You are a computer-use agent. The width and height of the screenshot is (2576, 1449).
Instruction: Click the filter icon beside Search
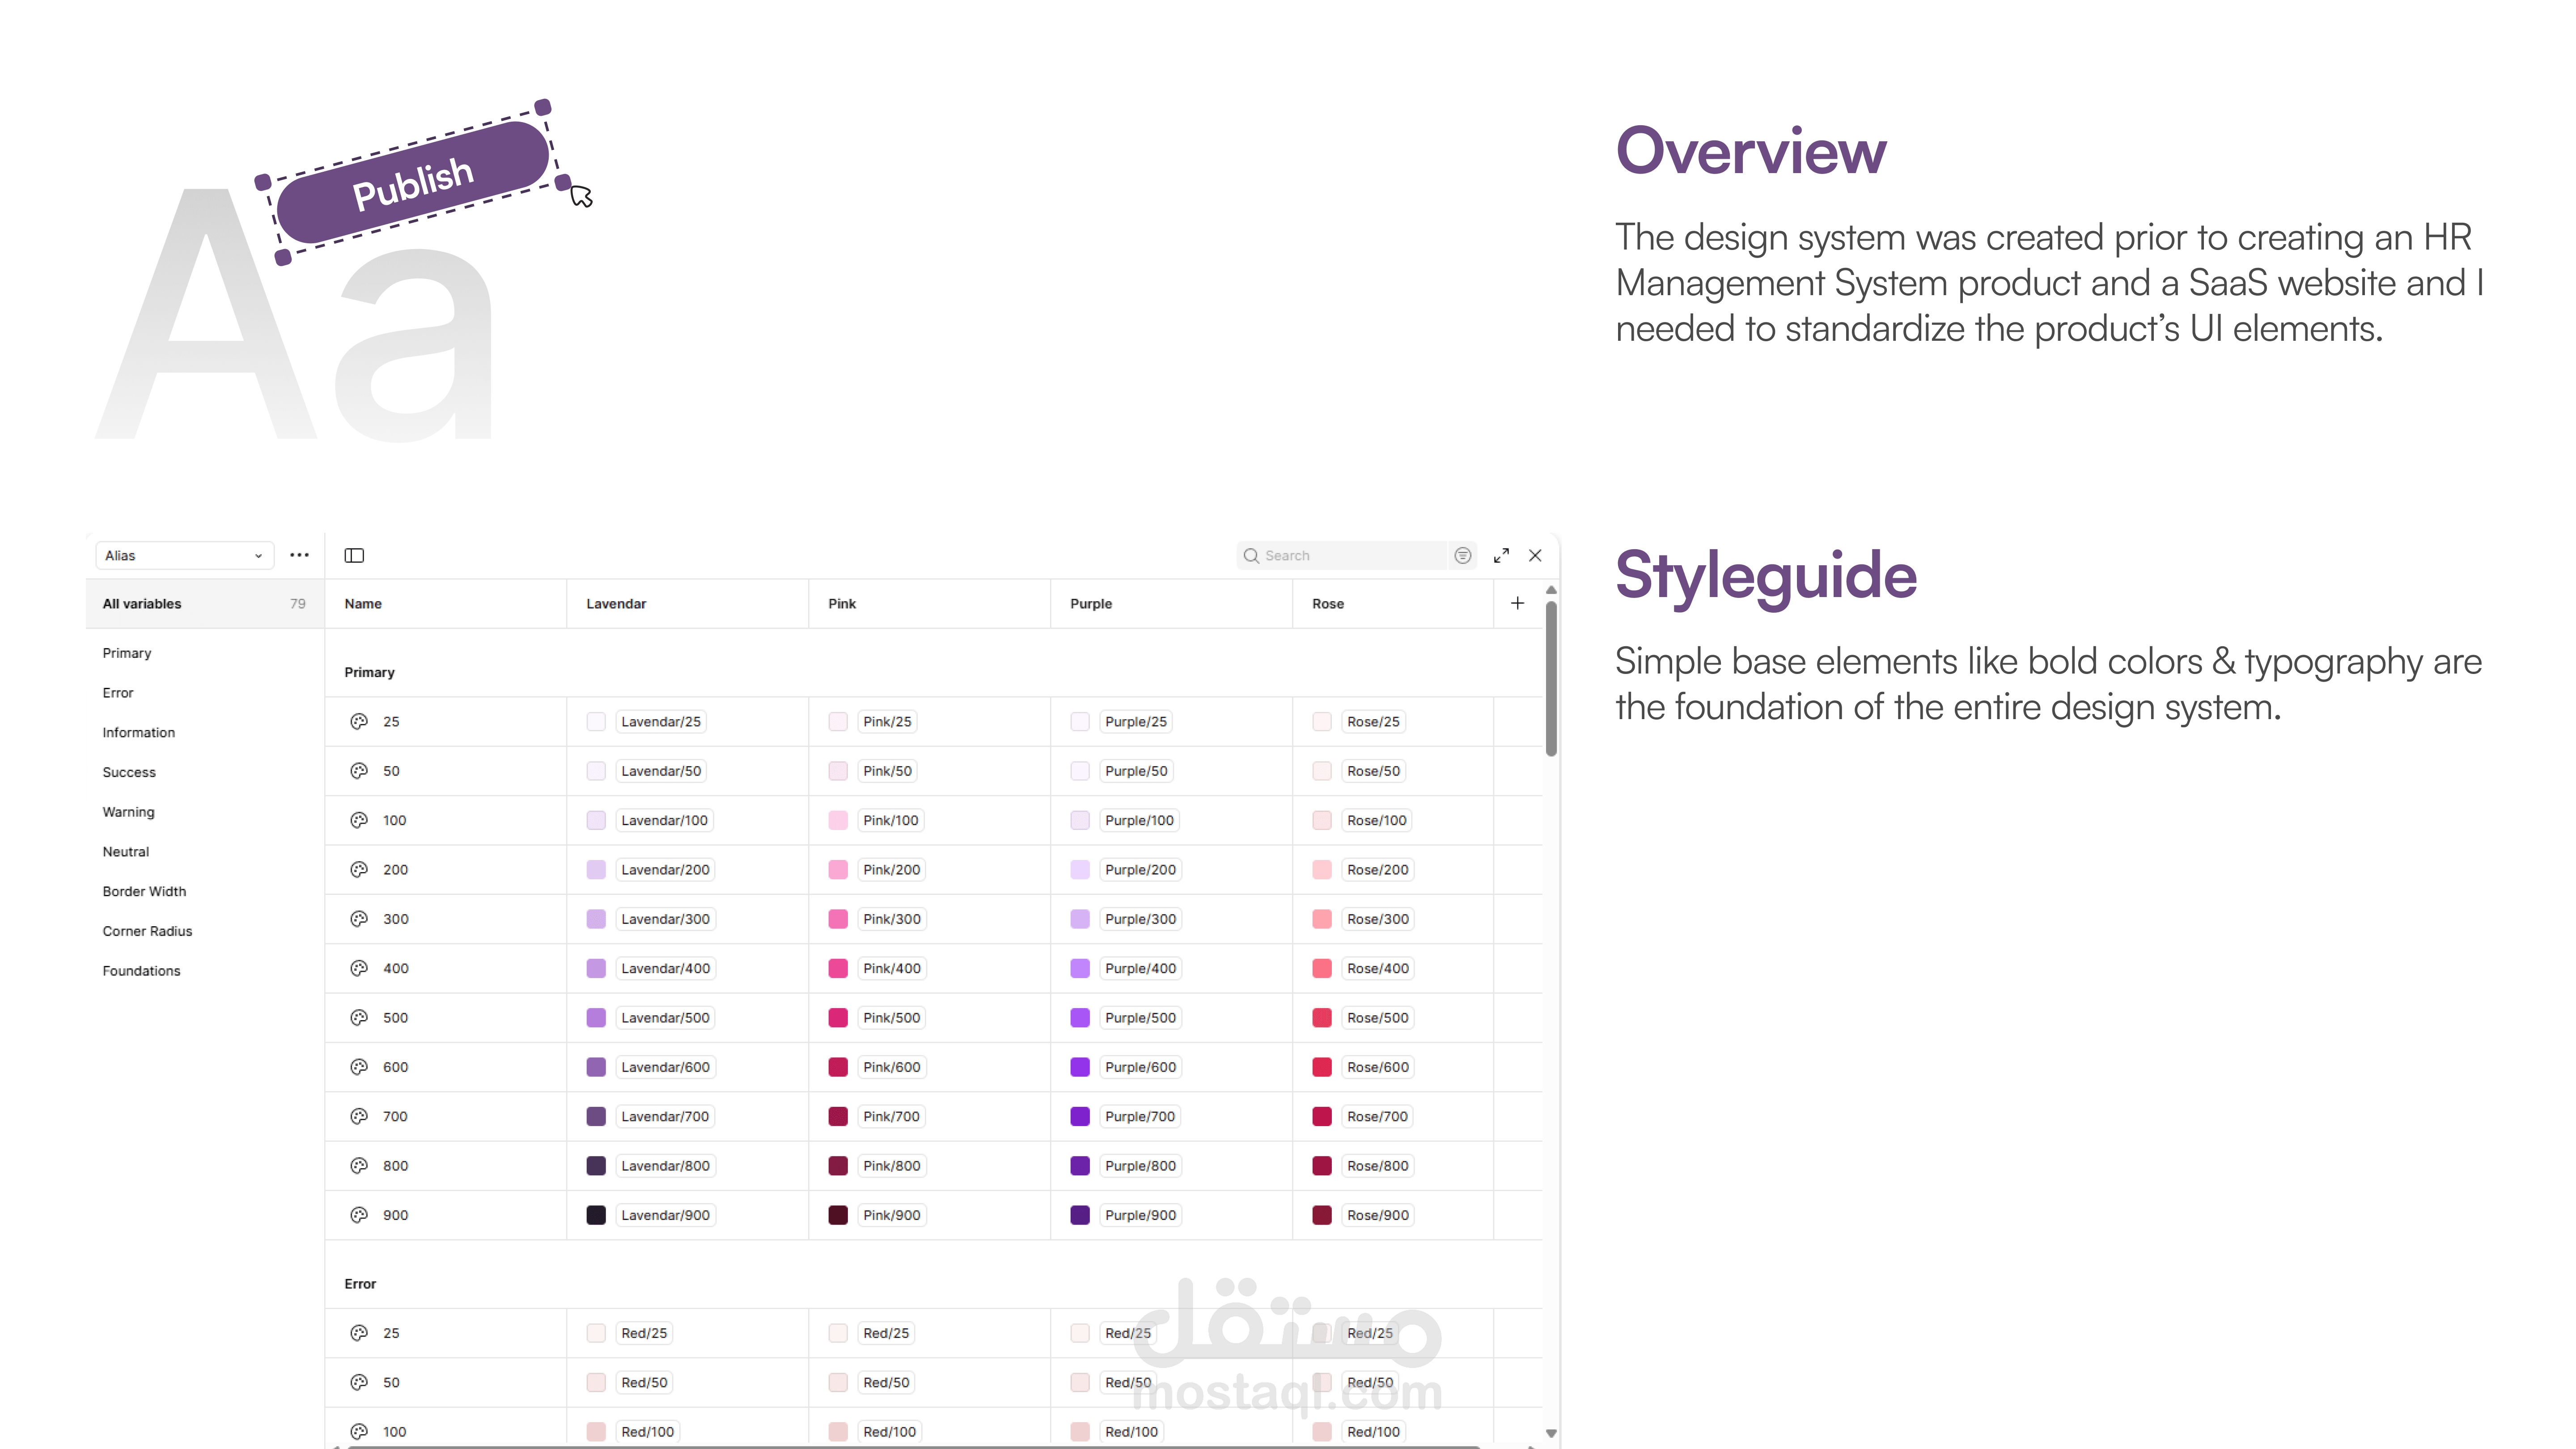1462,555
